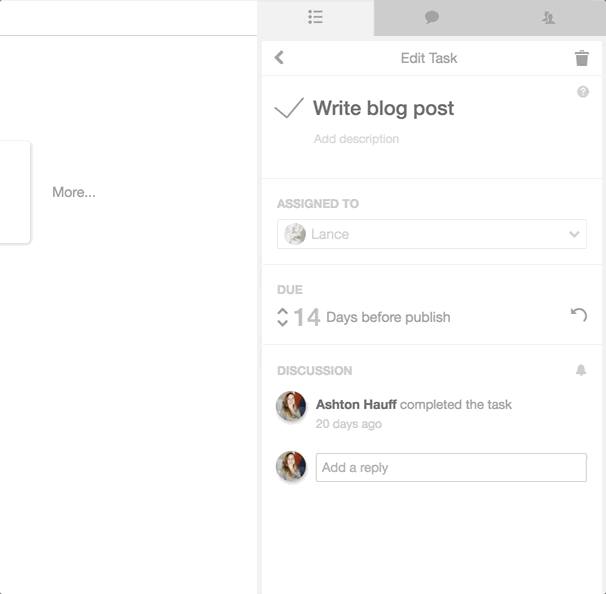The height and width of the screenshot is (594, 606).
Task: Open the task list tab icon
Action: click(x=315, y=17)
